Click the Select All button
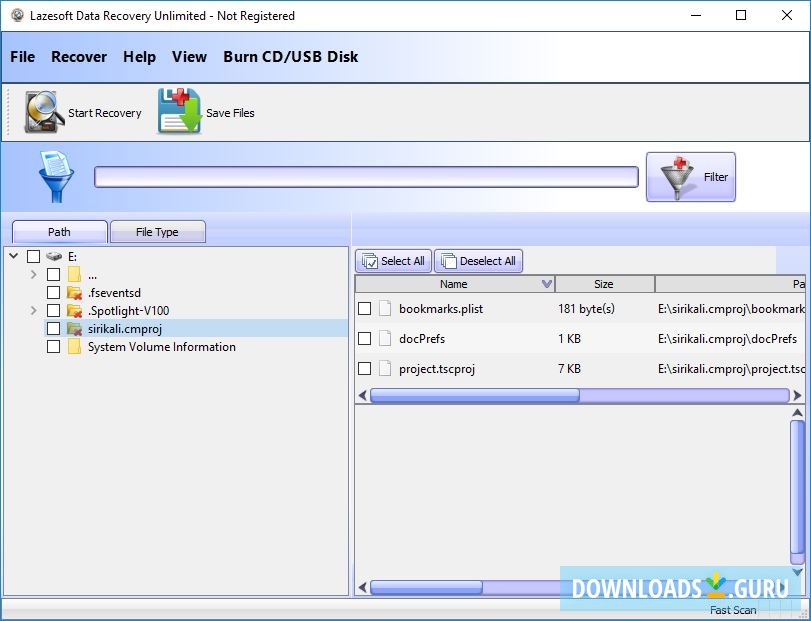 (393, 261)
